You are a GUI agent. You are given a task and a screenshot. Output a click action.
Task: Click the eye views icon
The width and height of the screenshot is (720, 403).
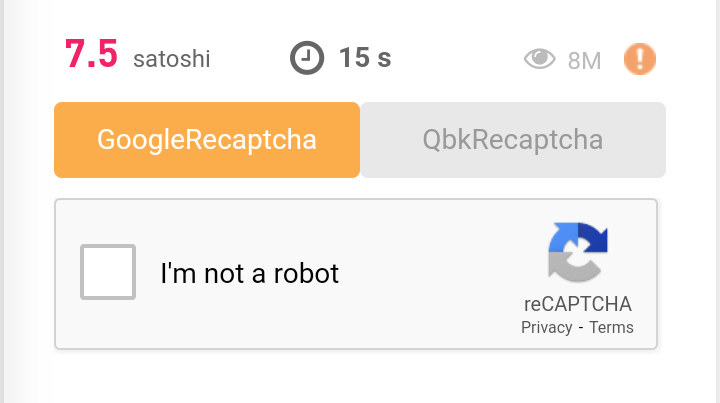tap(540, 60)
